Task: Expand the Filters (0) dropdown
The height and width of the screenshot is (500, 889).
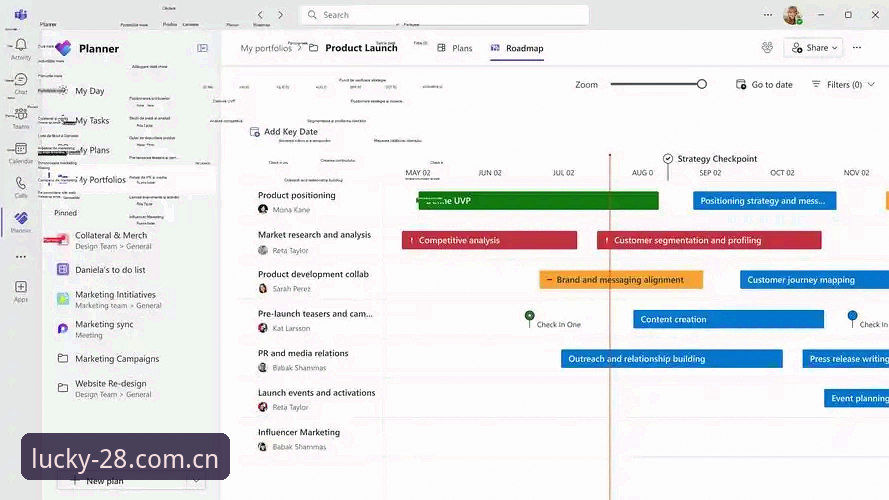Action: pyautogui.click(x=843, y=84)
